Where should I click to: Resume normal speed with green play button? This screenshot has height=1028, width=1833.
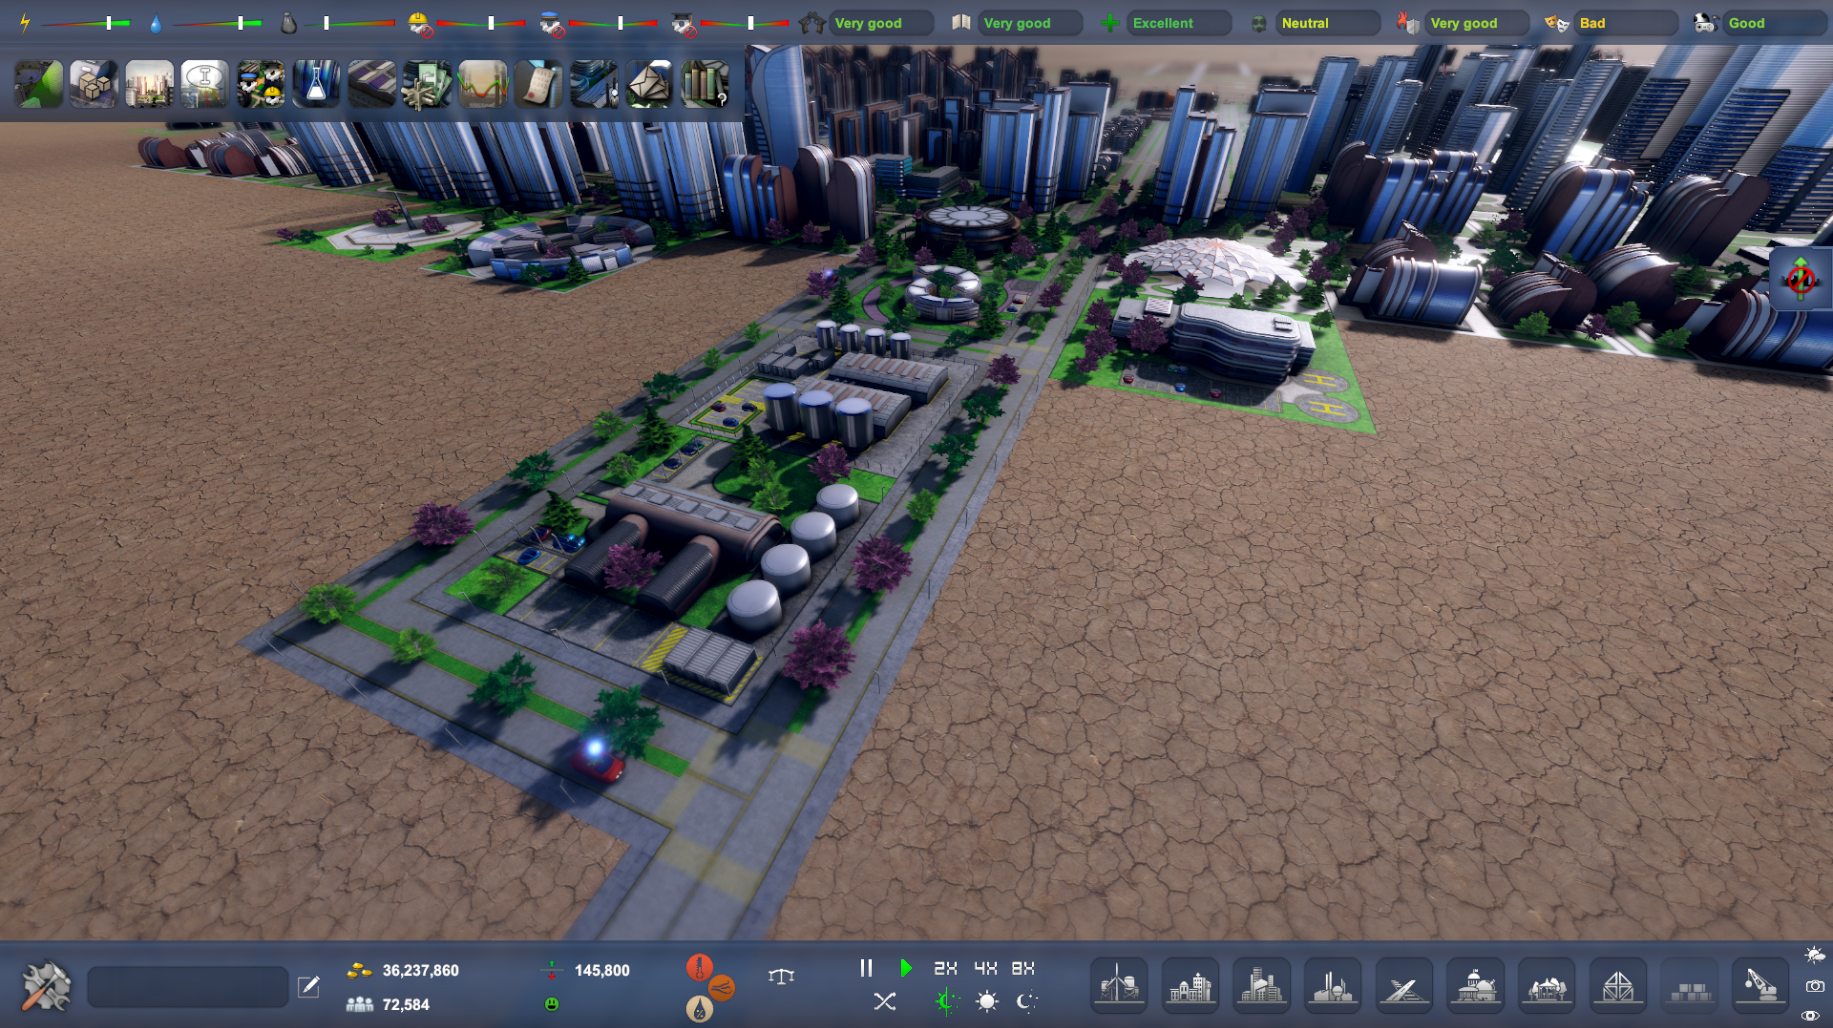[905, 968]
